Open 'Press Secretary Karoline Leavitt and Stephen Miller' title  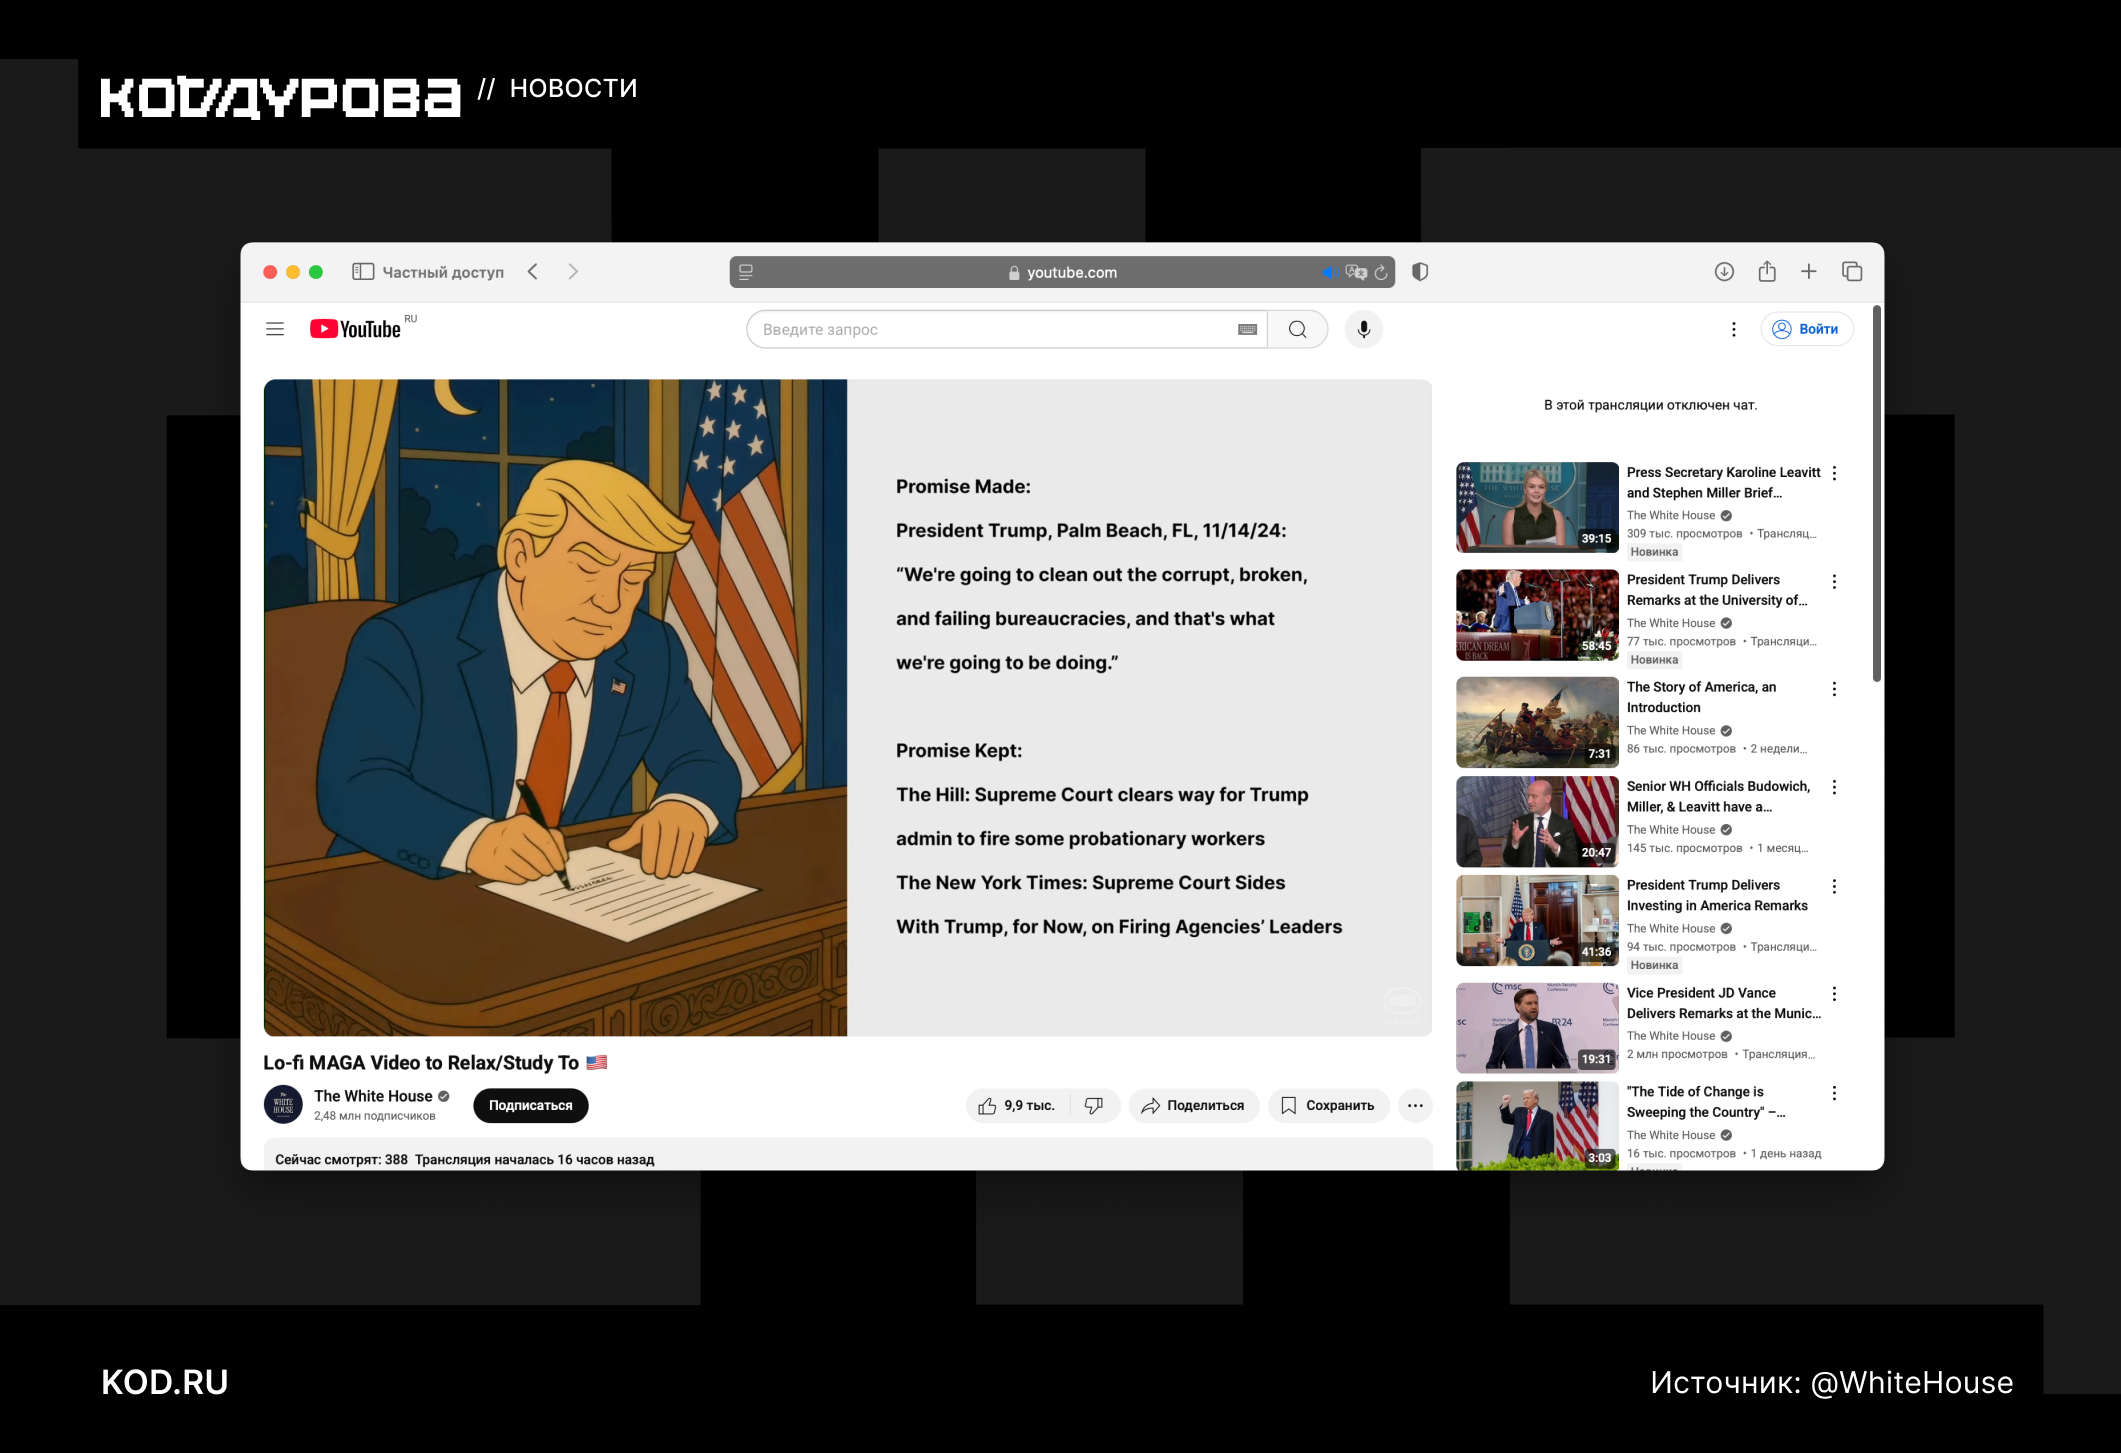click(x=1723, y=482)
